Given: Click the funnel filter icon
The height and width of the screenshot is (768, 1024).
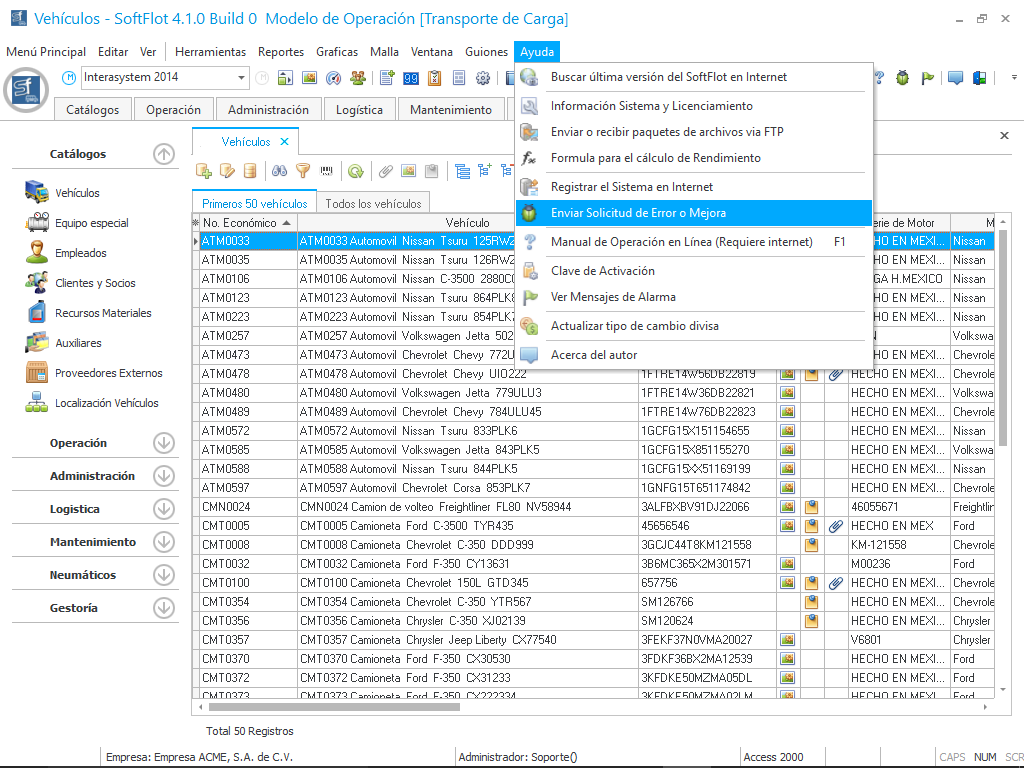Looking at the screenshot, I should [302, 171].
